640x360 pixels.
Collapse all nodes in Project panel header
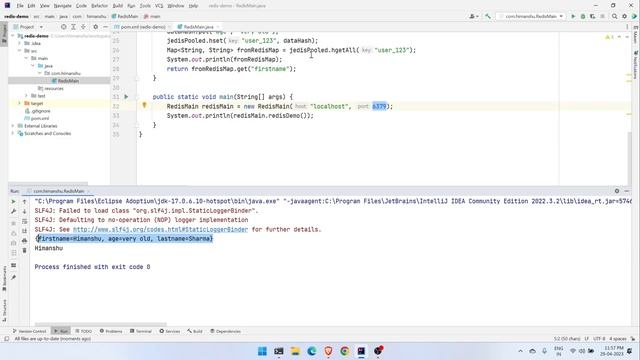[83, 27]
